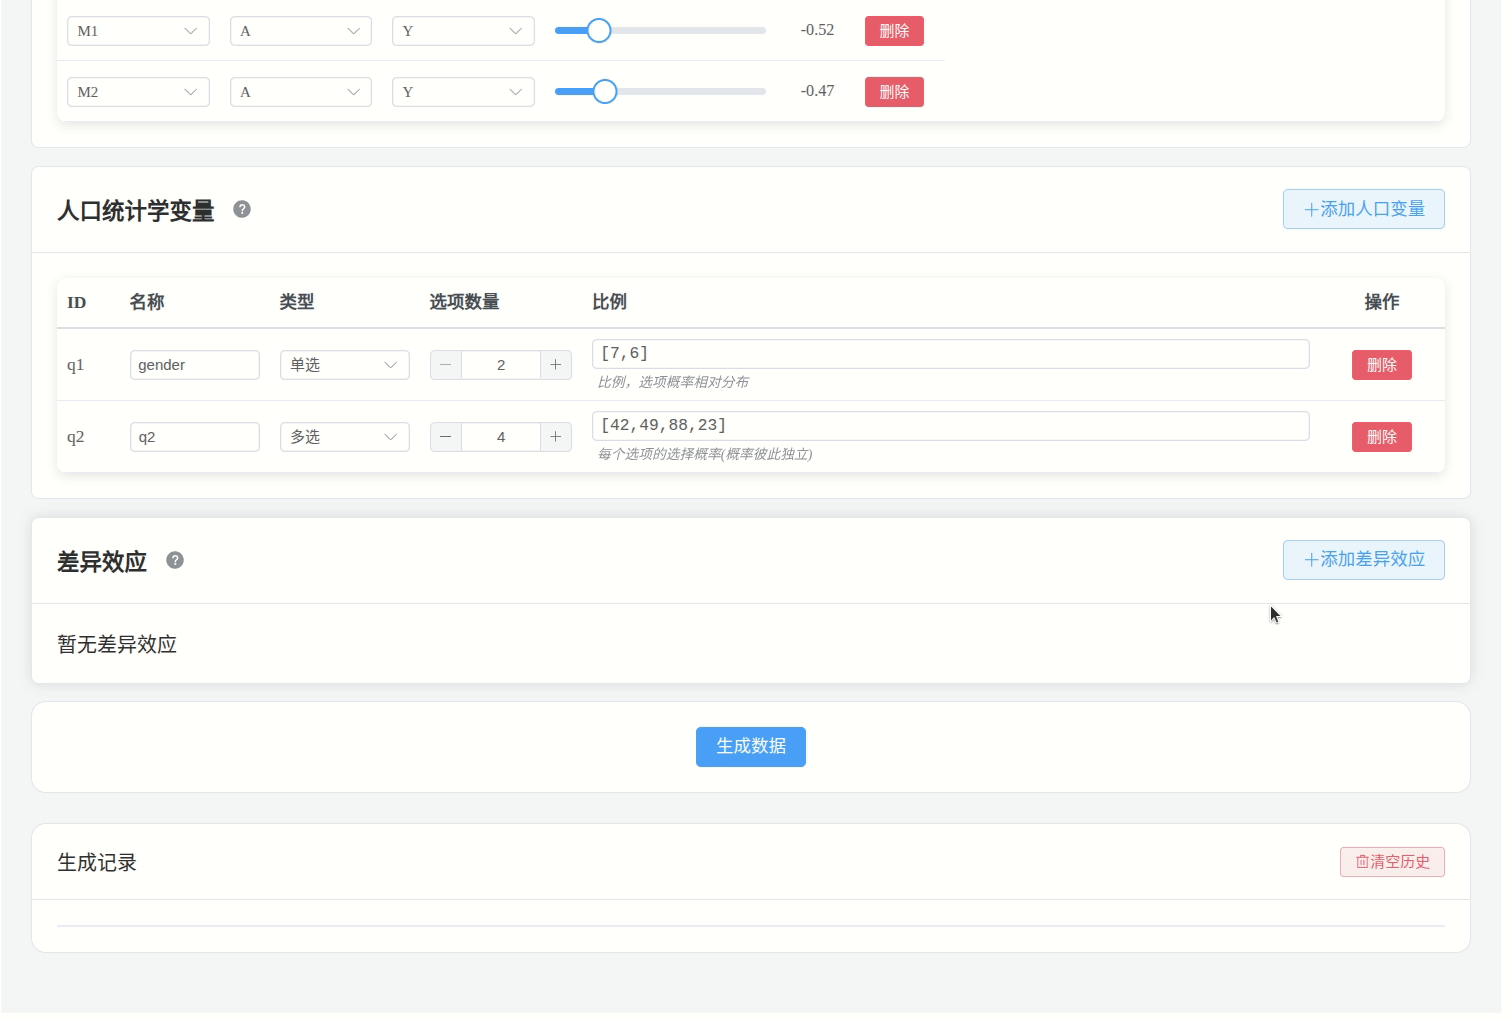Viewport: 1512px width, 1022px height.
Task: Open the M1 variable dropdown
Action: point(138,31)
